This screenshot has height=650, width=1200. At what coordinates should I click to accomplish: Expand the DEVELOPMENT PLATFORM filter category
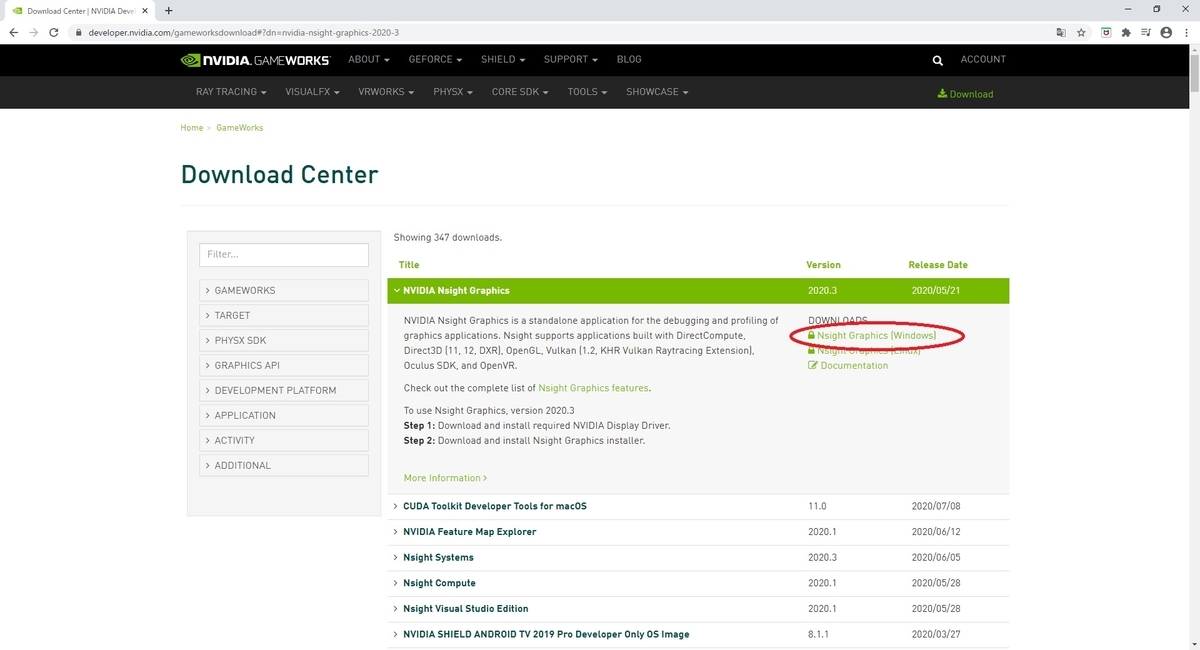coord(284,390)
